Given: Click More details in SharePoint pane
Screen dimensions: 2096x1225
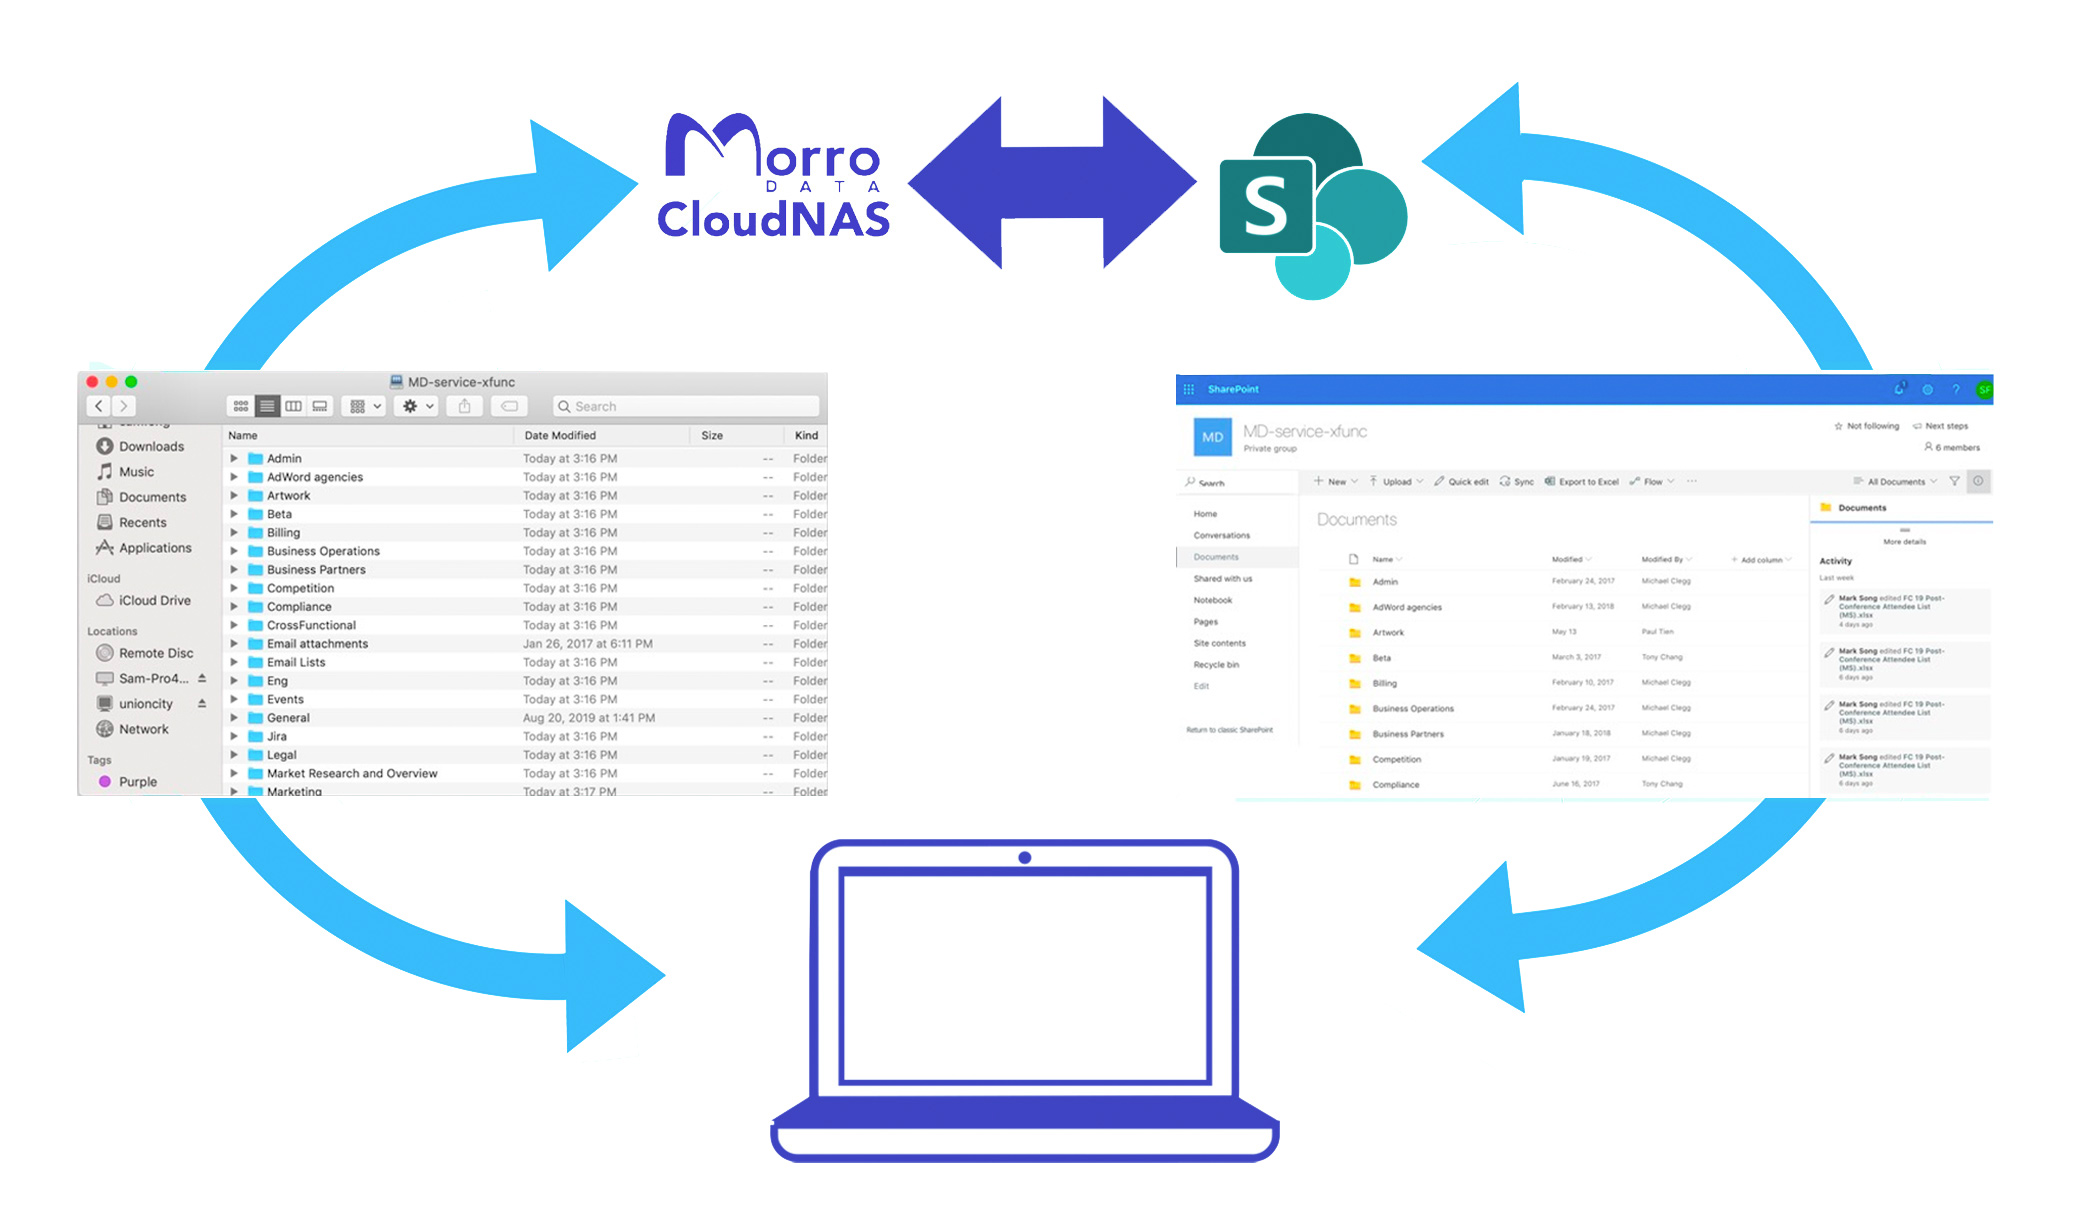Looking at the screenshot, I should [1904, 542].
